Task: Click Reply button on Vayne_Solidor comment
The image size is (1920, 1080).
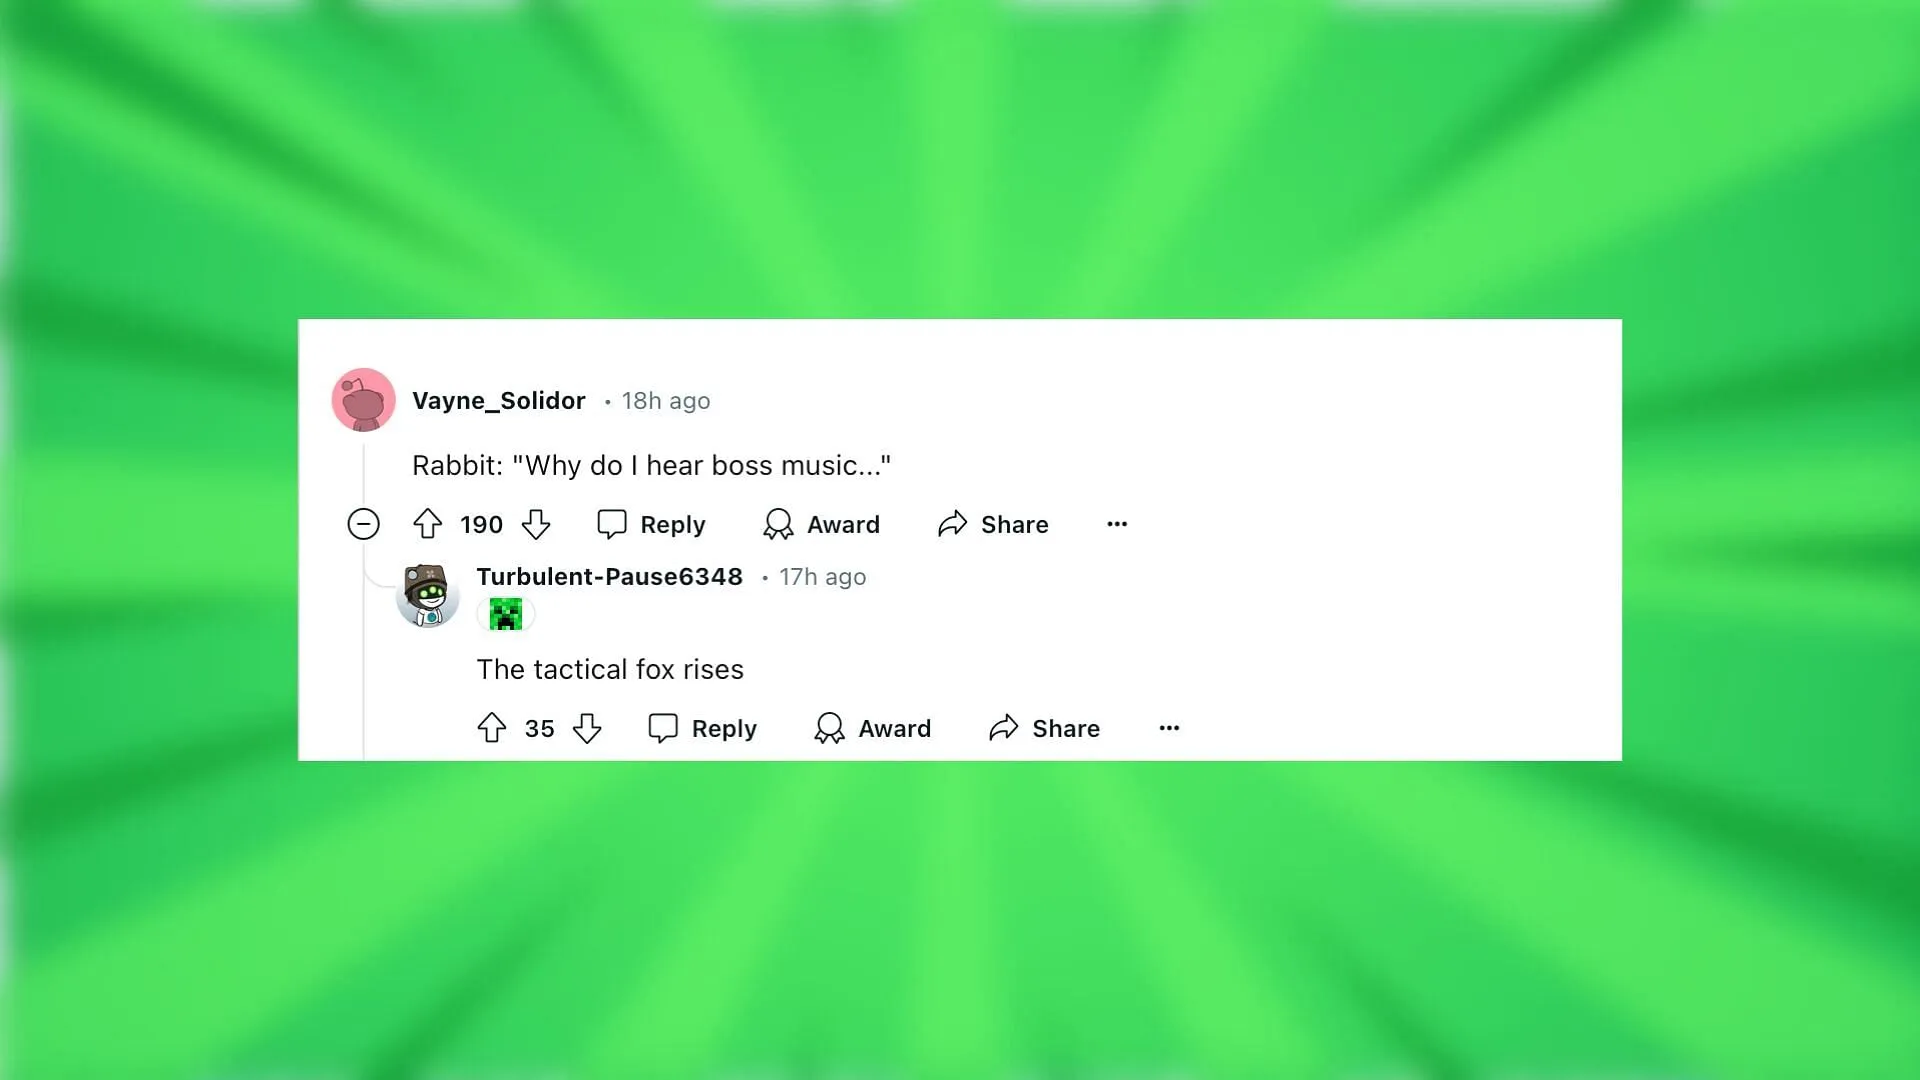Action: 650,524
